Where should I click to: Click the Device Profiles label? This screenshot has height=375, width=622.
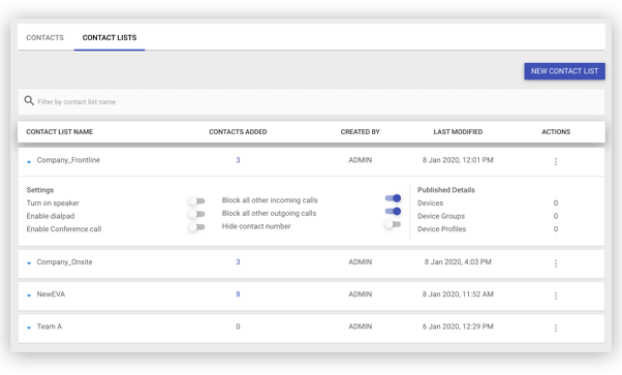click(x=442, y=229)
